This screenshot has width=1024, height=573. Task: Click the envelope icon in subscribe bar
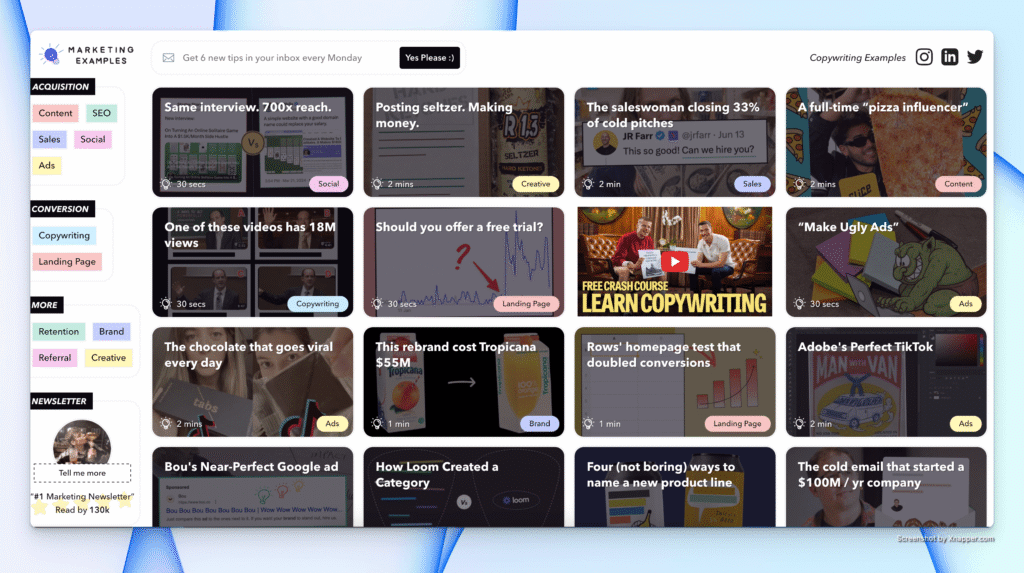coord(168,57)
